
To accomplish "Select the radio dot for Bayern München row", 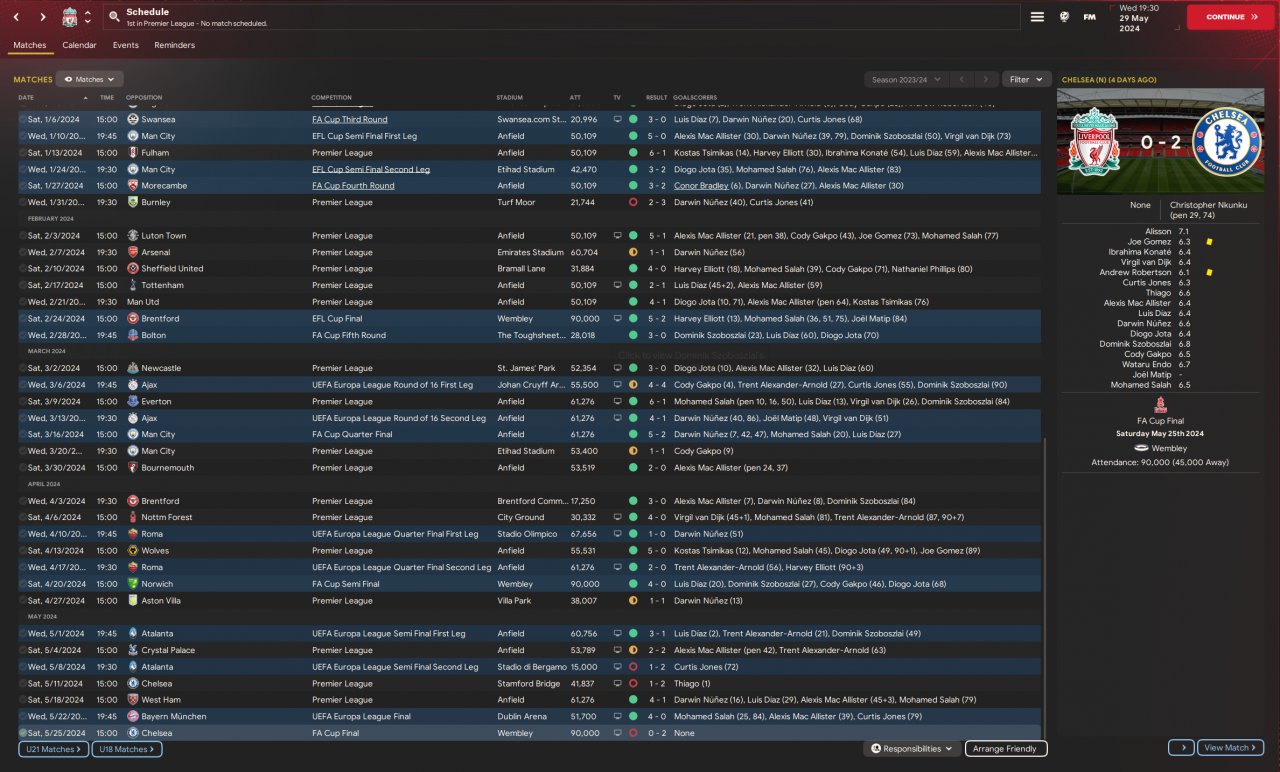I will tap(23, 717).
